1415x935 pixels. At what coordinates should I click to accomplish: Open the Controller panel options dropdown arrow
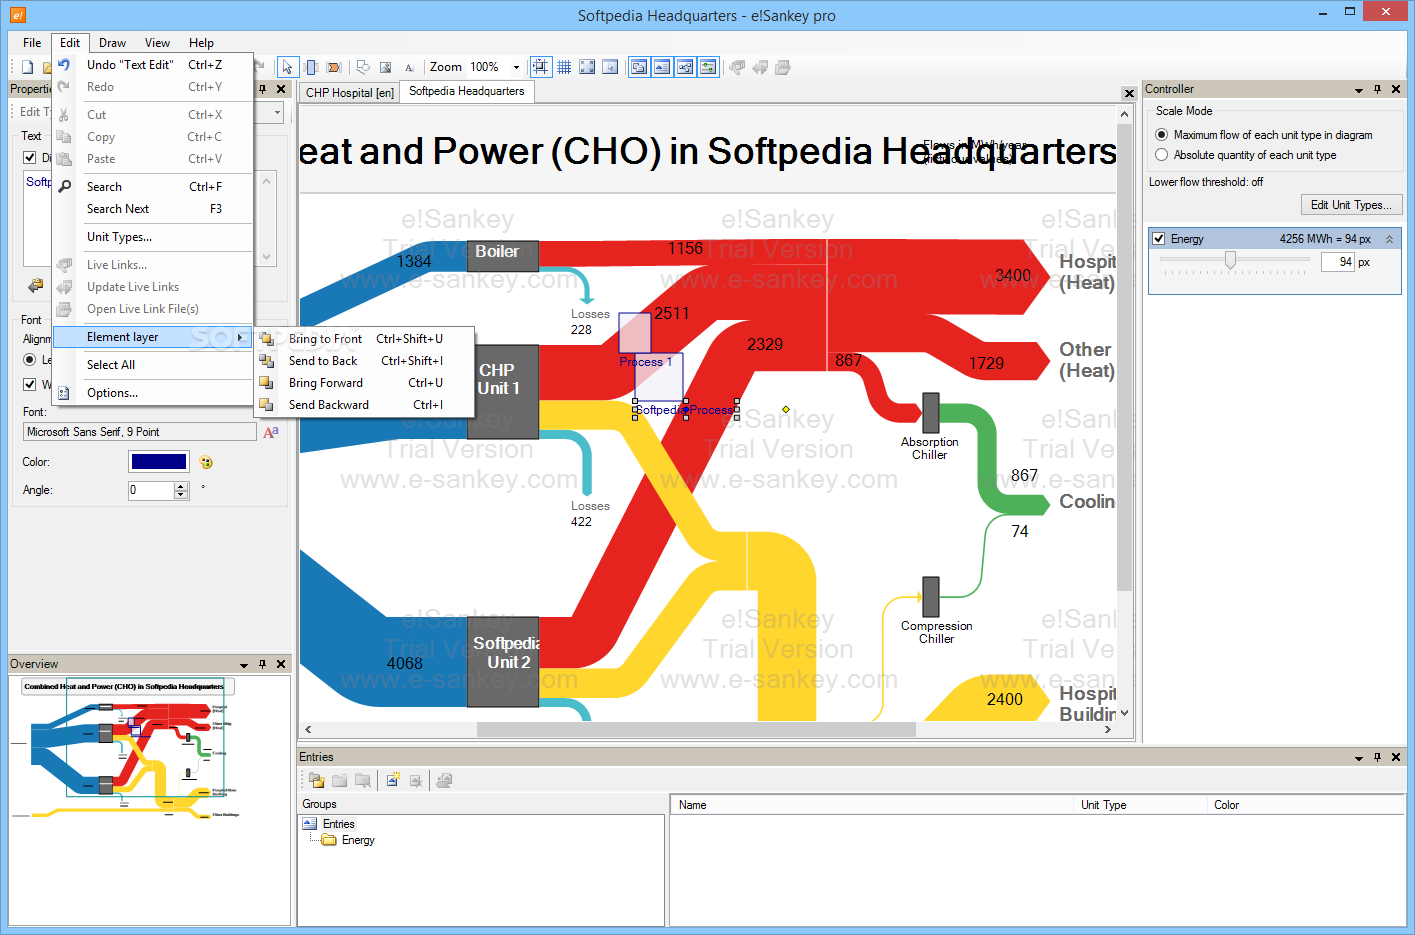(1359, 90)
